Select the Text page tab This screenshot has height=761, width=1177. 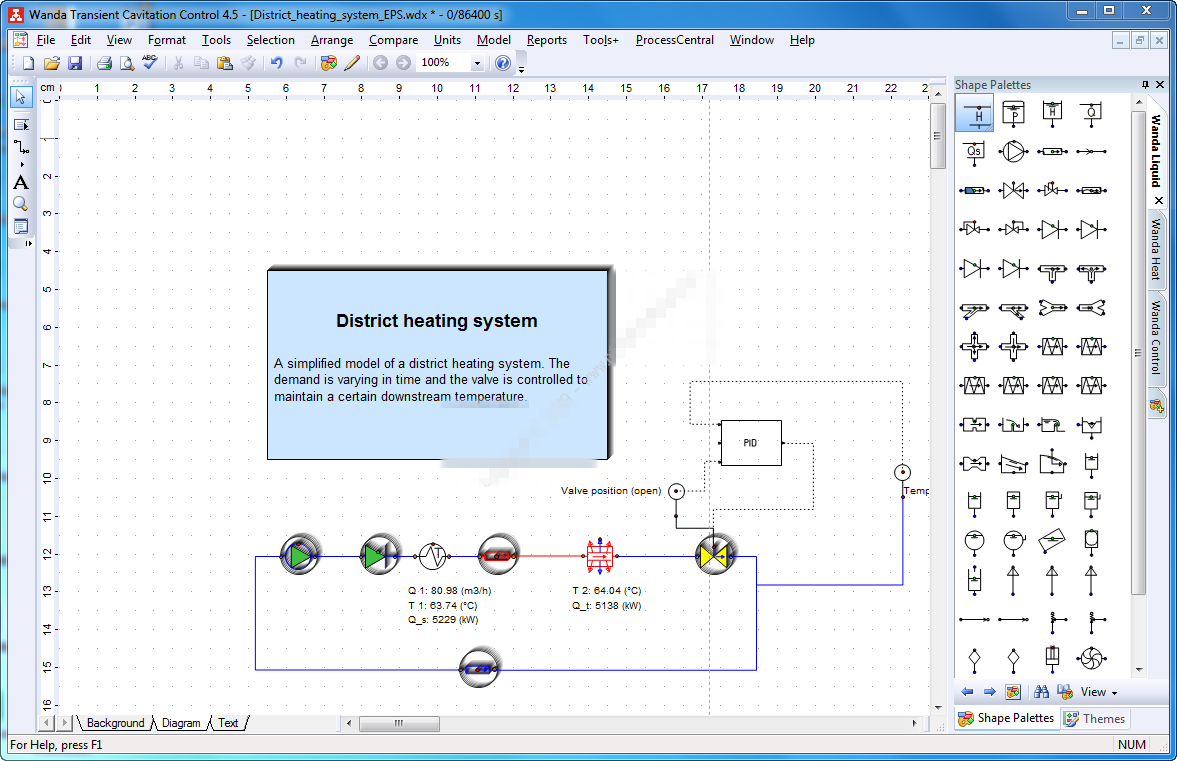(228, 723)
